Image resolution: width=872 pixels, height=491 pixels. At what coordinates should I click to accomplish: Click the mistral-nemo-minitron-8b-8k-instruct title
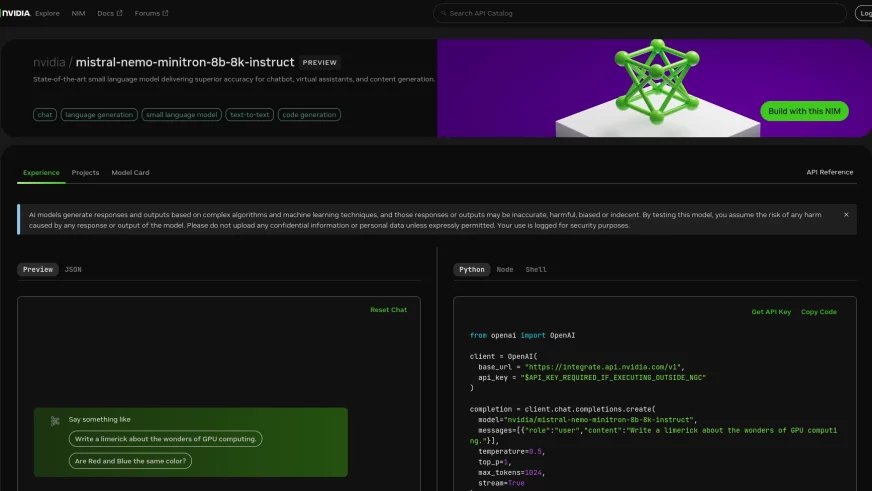[185, 62]
